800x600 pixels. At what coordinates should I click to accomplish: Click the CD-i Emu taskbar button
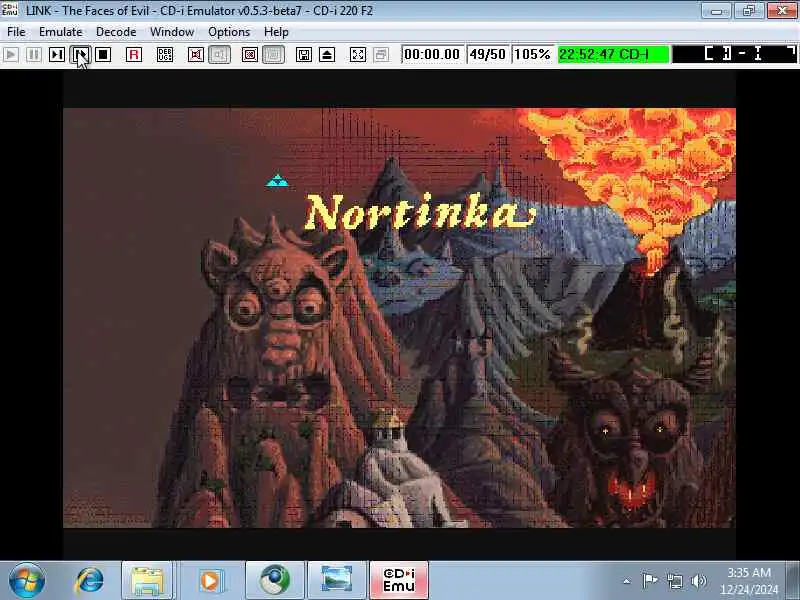pos(399,581)
